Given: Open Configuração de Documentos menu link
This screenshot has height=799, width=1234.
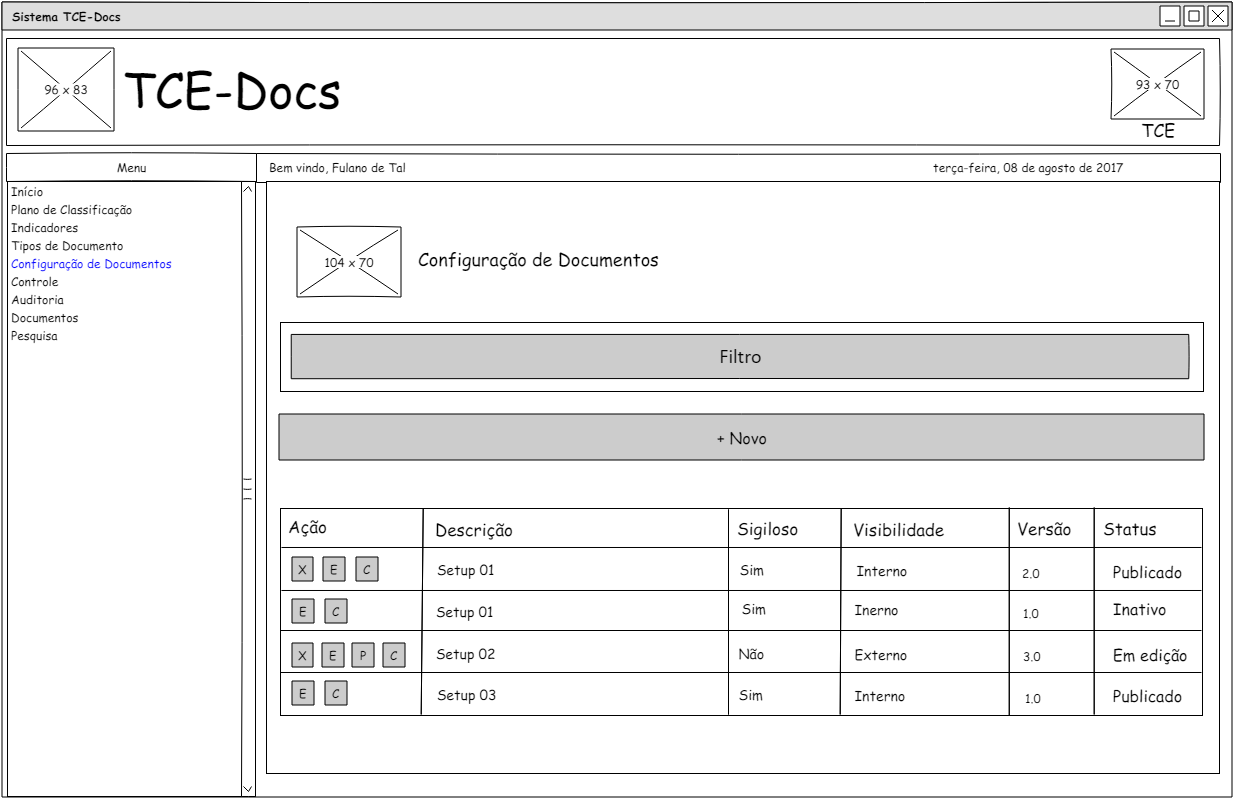Looking at the screenshot, I should 91,264.
